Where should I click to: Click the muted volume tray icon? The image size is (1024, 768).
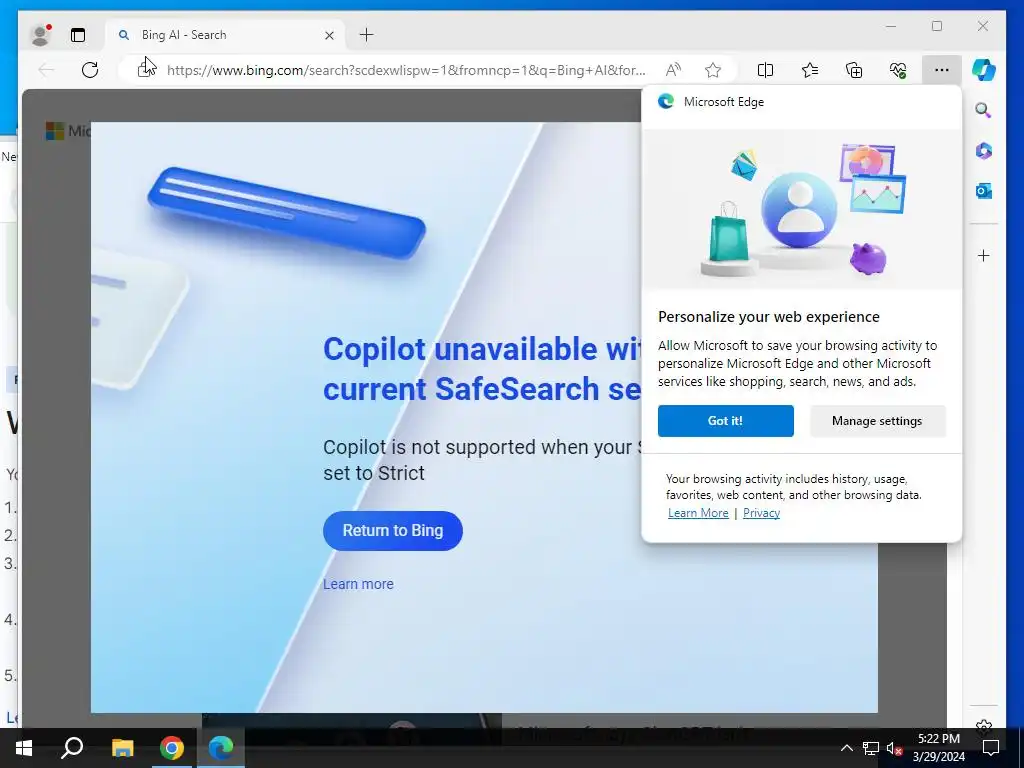(894, 748)
